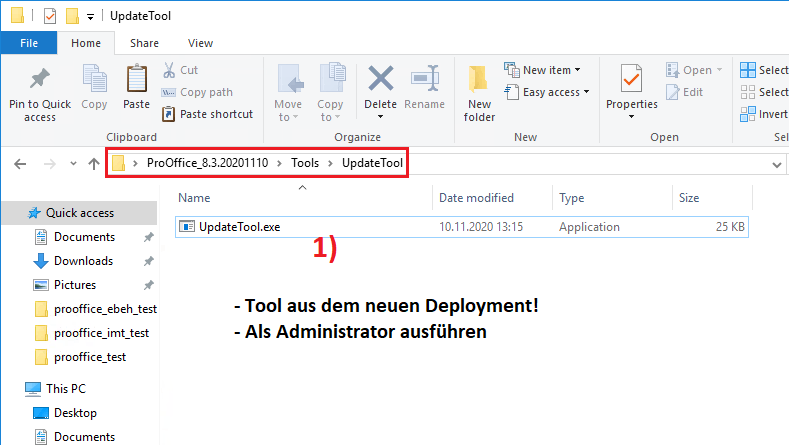Select Quick access in navigation pane
The height and width of the screenshot is (445, 789).
click(80, 213)
